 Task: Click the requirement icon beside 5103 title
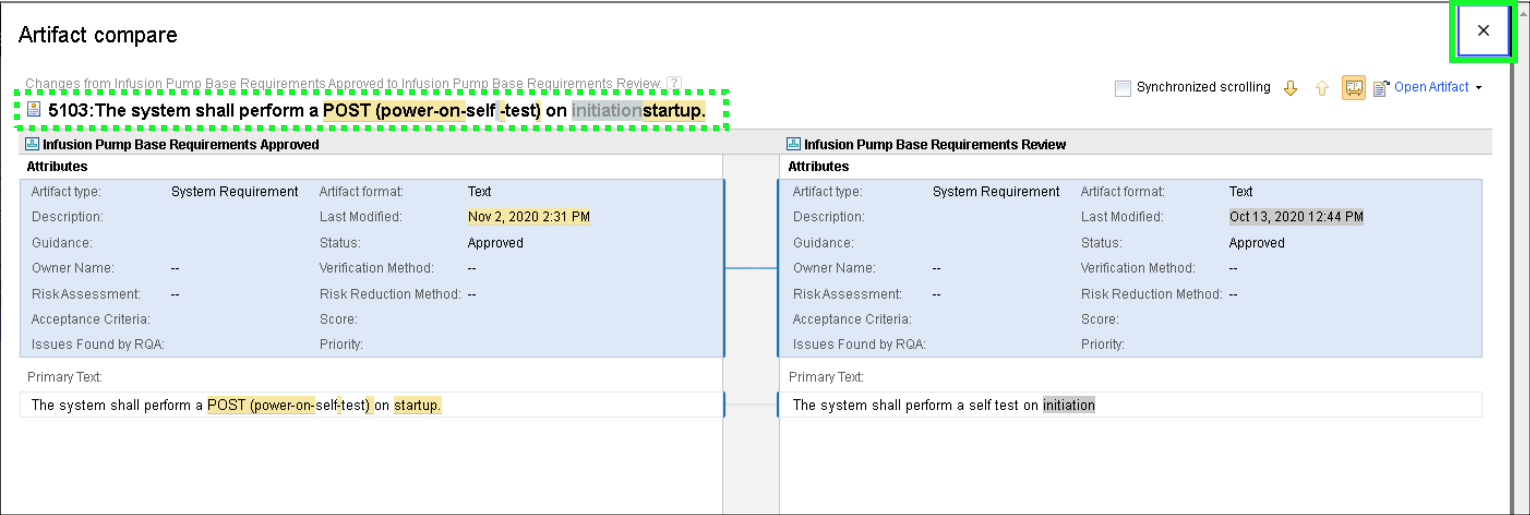coord(34,110)
